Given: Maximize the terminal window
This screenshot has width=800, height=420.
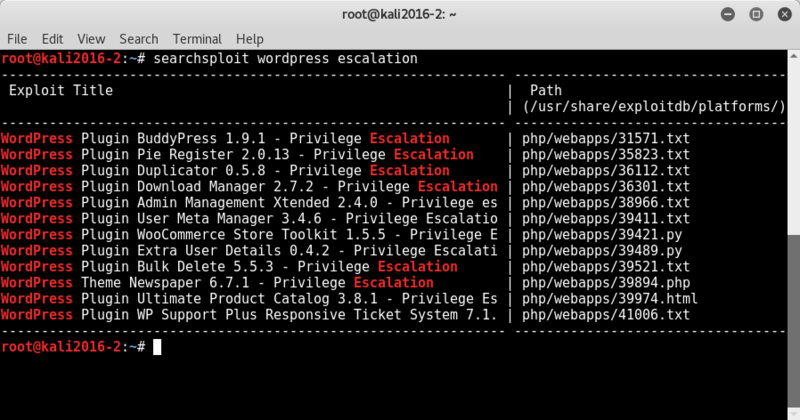Looking at the screenshot, I should click(x=756, y=14).
